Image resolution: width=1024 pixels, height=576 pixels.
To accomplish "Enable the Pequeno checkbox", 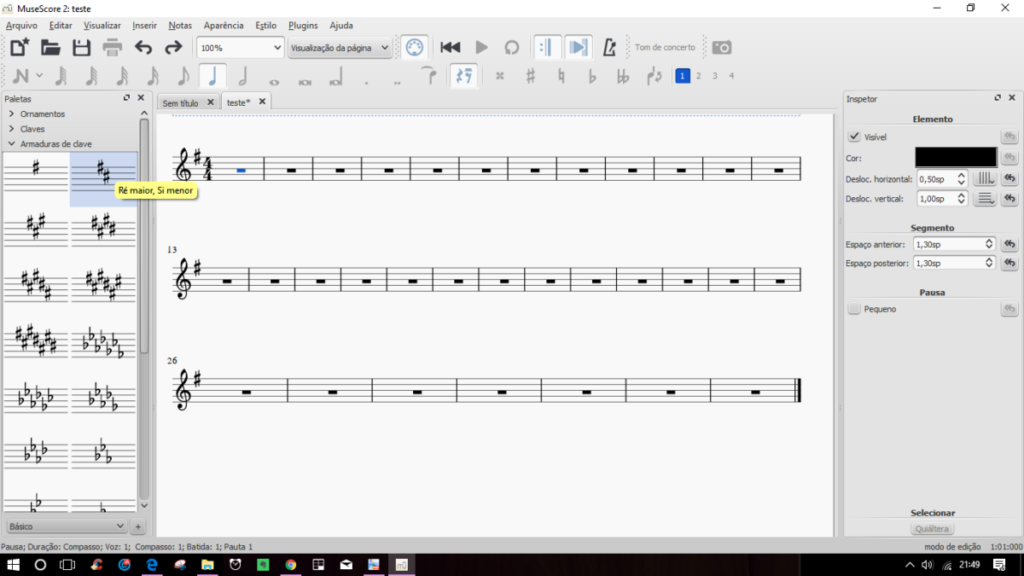I will pos(854,309).
